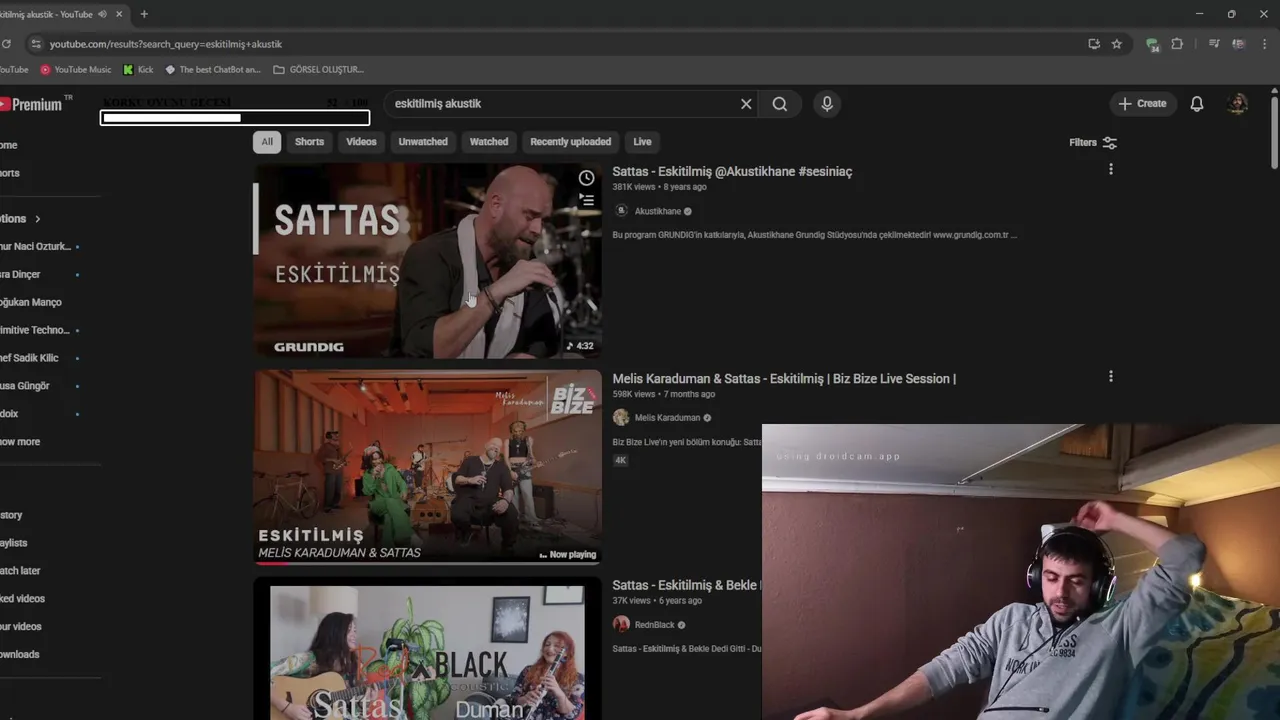Install app icon in address bar
Viewport: 1280px width, 720px height.
[1094, 44]
